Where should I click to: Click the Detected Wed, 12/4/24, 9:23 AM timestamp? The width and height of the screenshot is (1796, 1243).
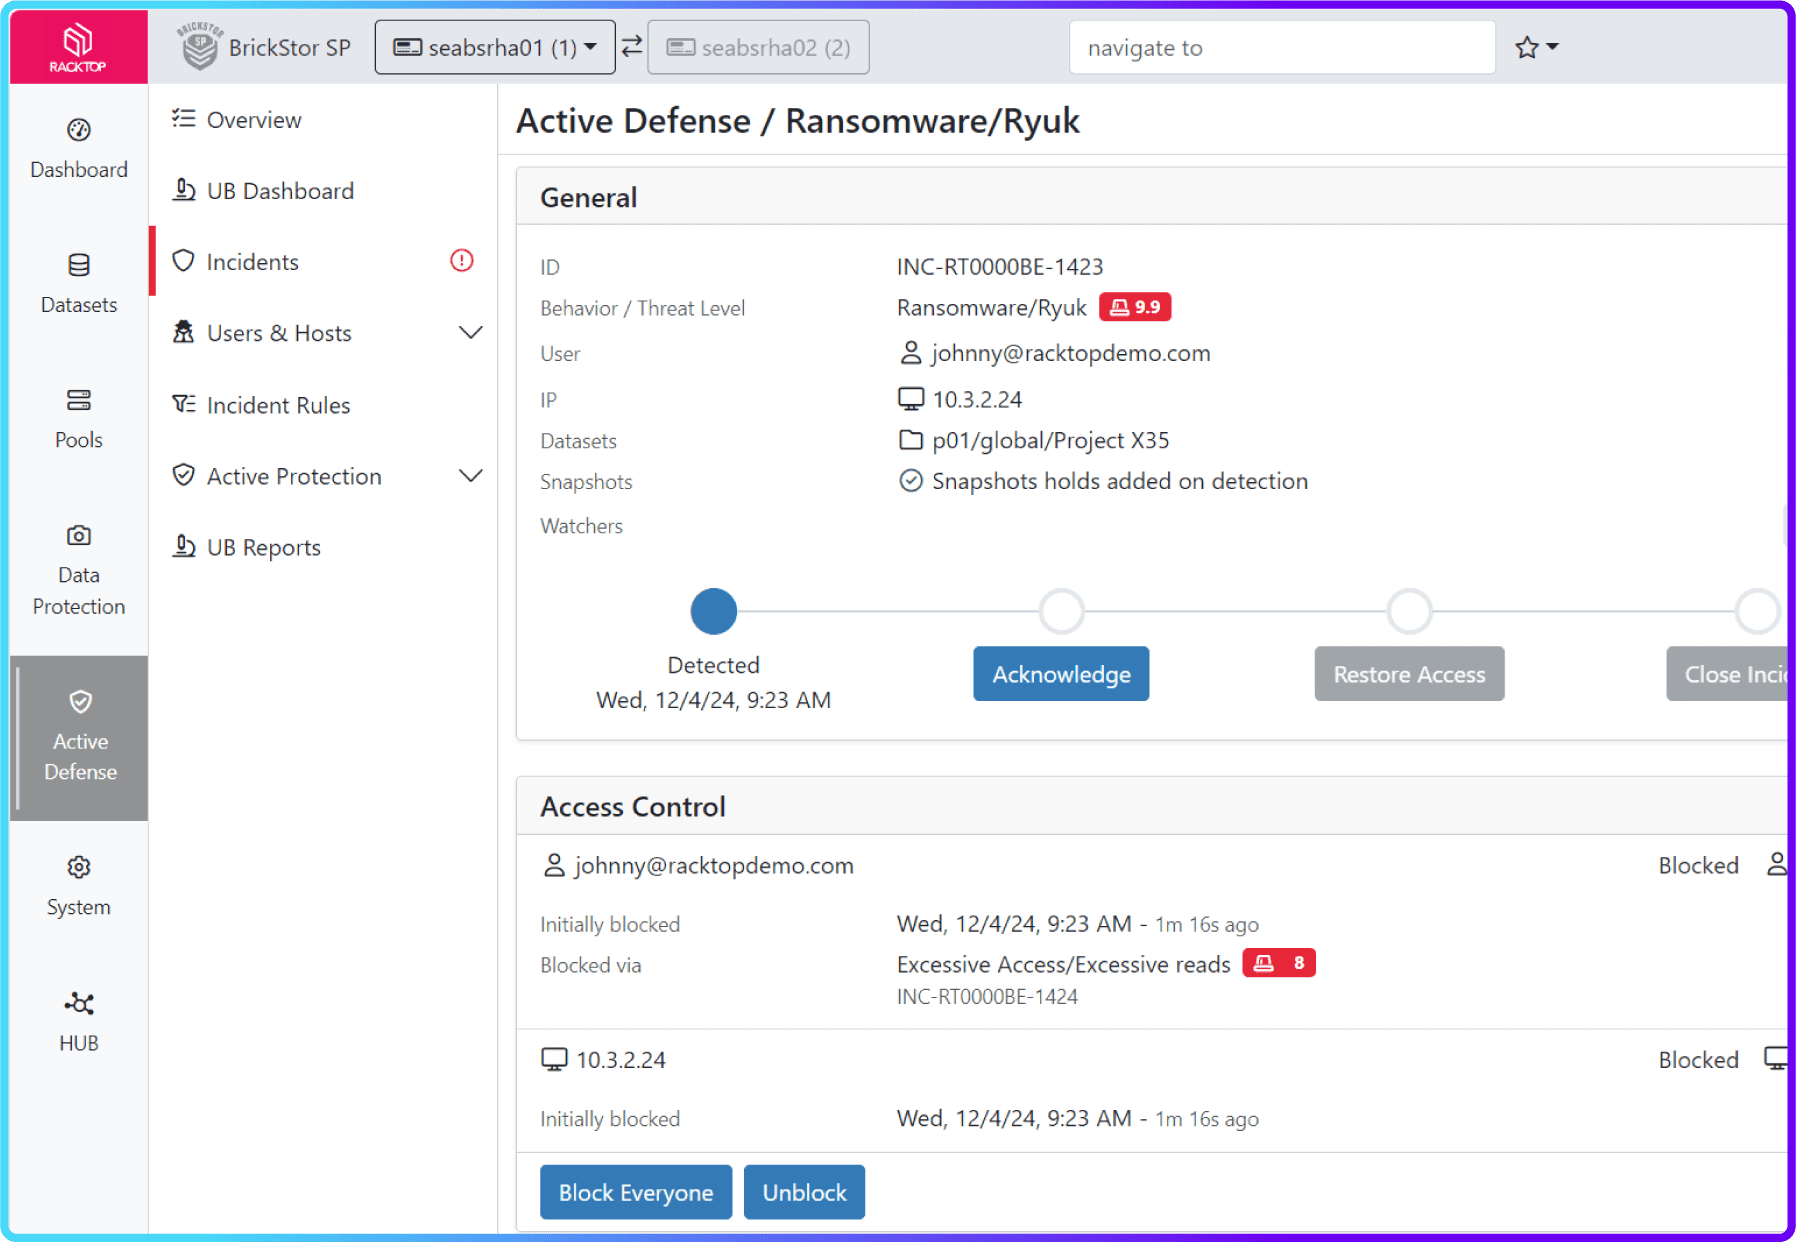click(713, 700)
